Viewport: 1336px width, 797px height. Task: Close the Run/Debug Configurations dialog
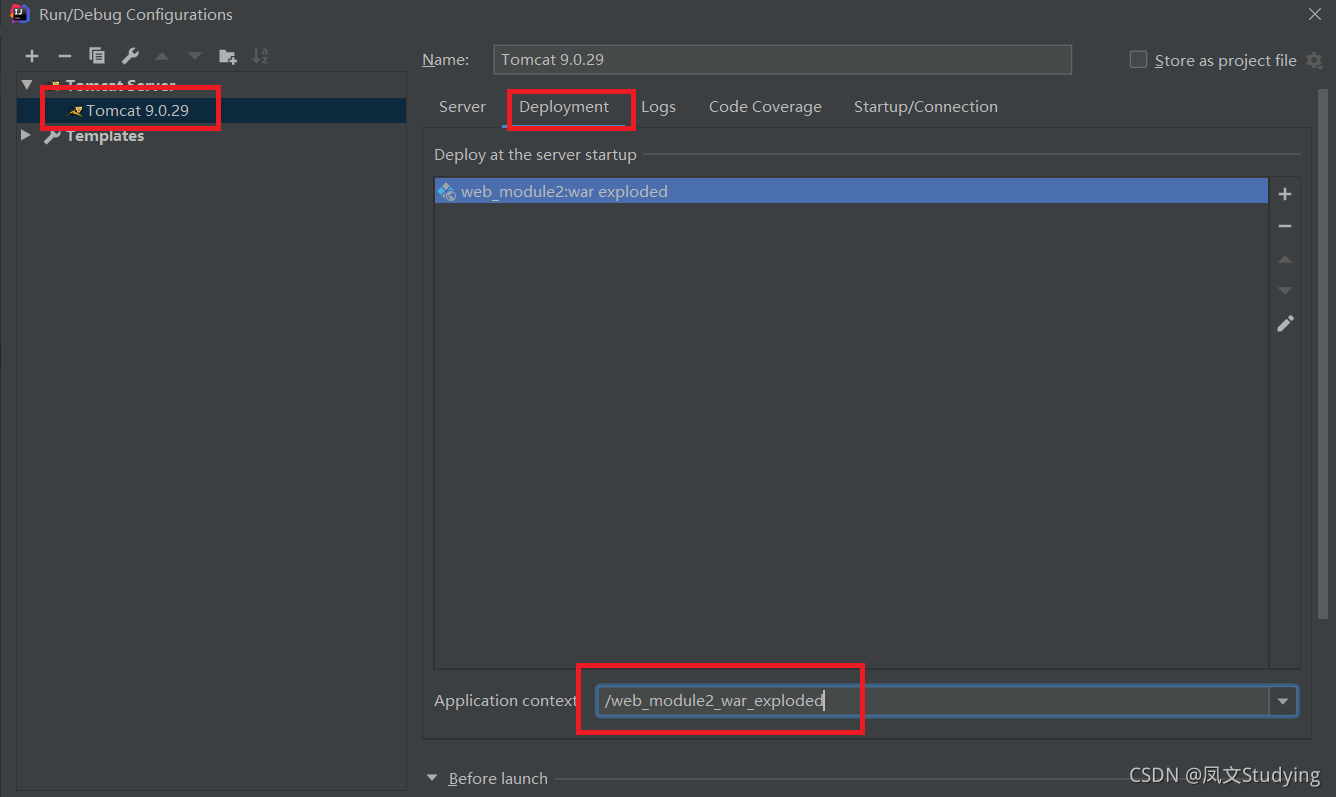pos(1314,14)
